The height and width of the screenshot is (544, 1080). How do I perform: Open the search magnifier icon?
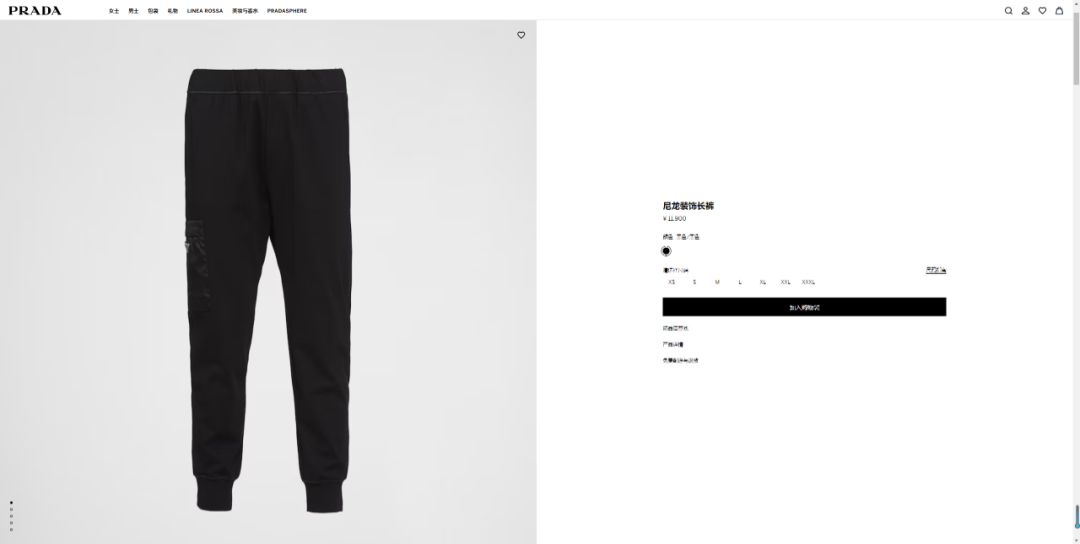pos(1008,10)
